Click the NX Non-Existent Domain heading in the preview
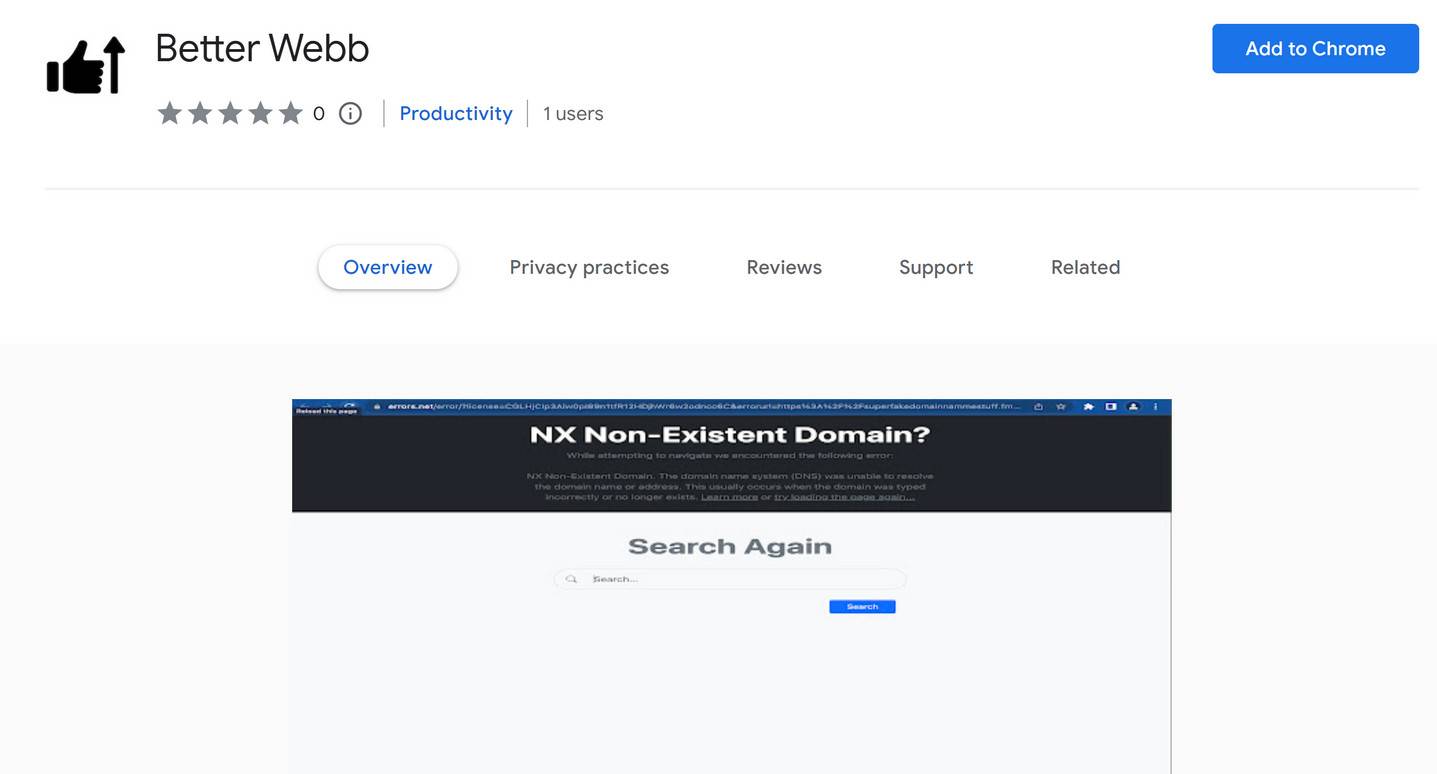 [730, 435]
